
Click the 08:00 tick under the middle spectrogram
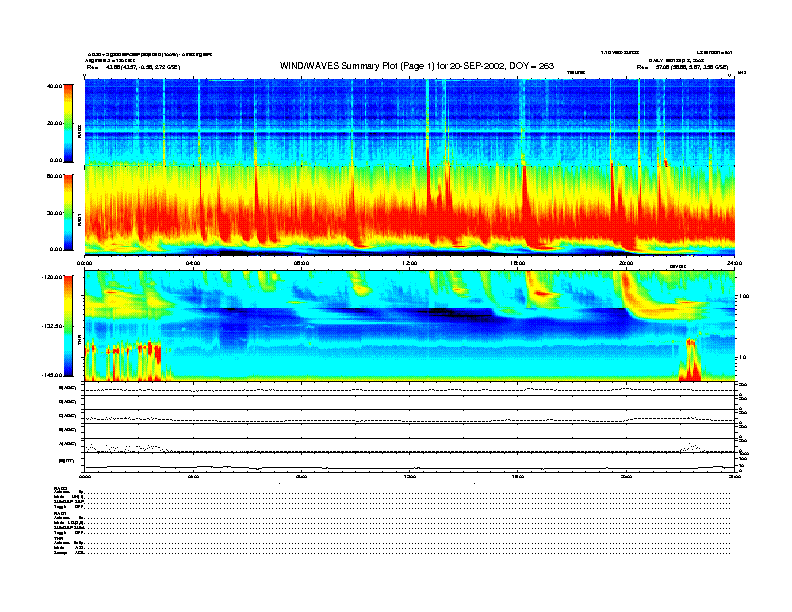tap(301, 263)
